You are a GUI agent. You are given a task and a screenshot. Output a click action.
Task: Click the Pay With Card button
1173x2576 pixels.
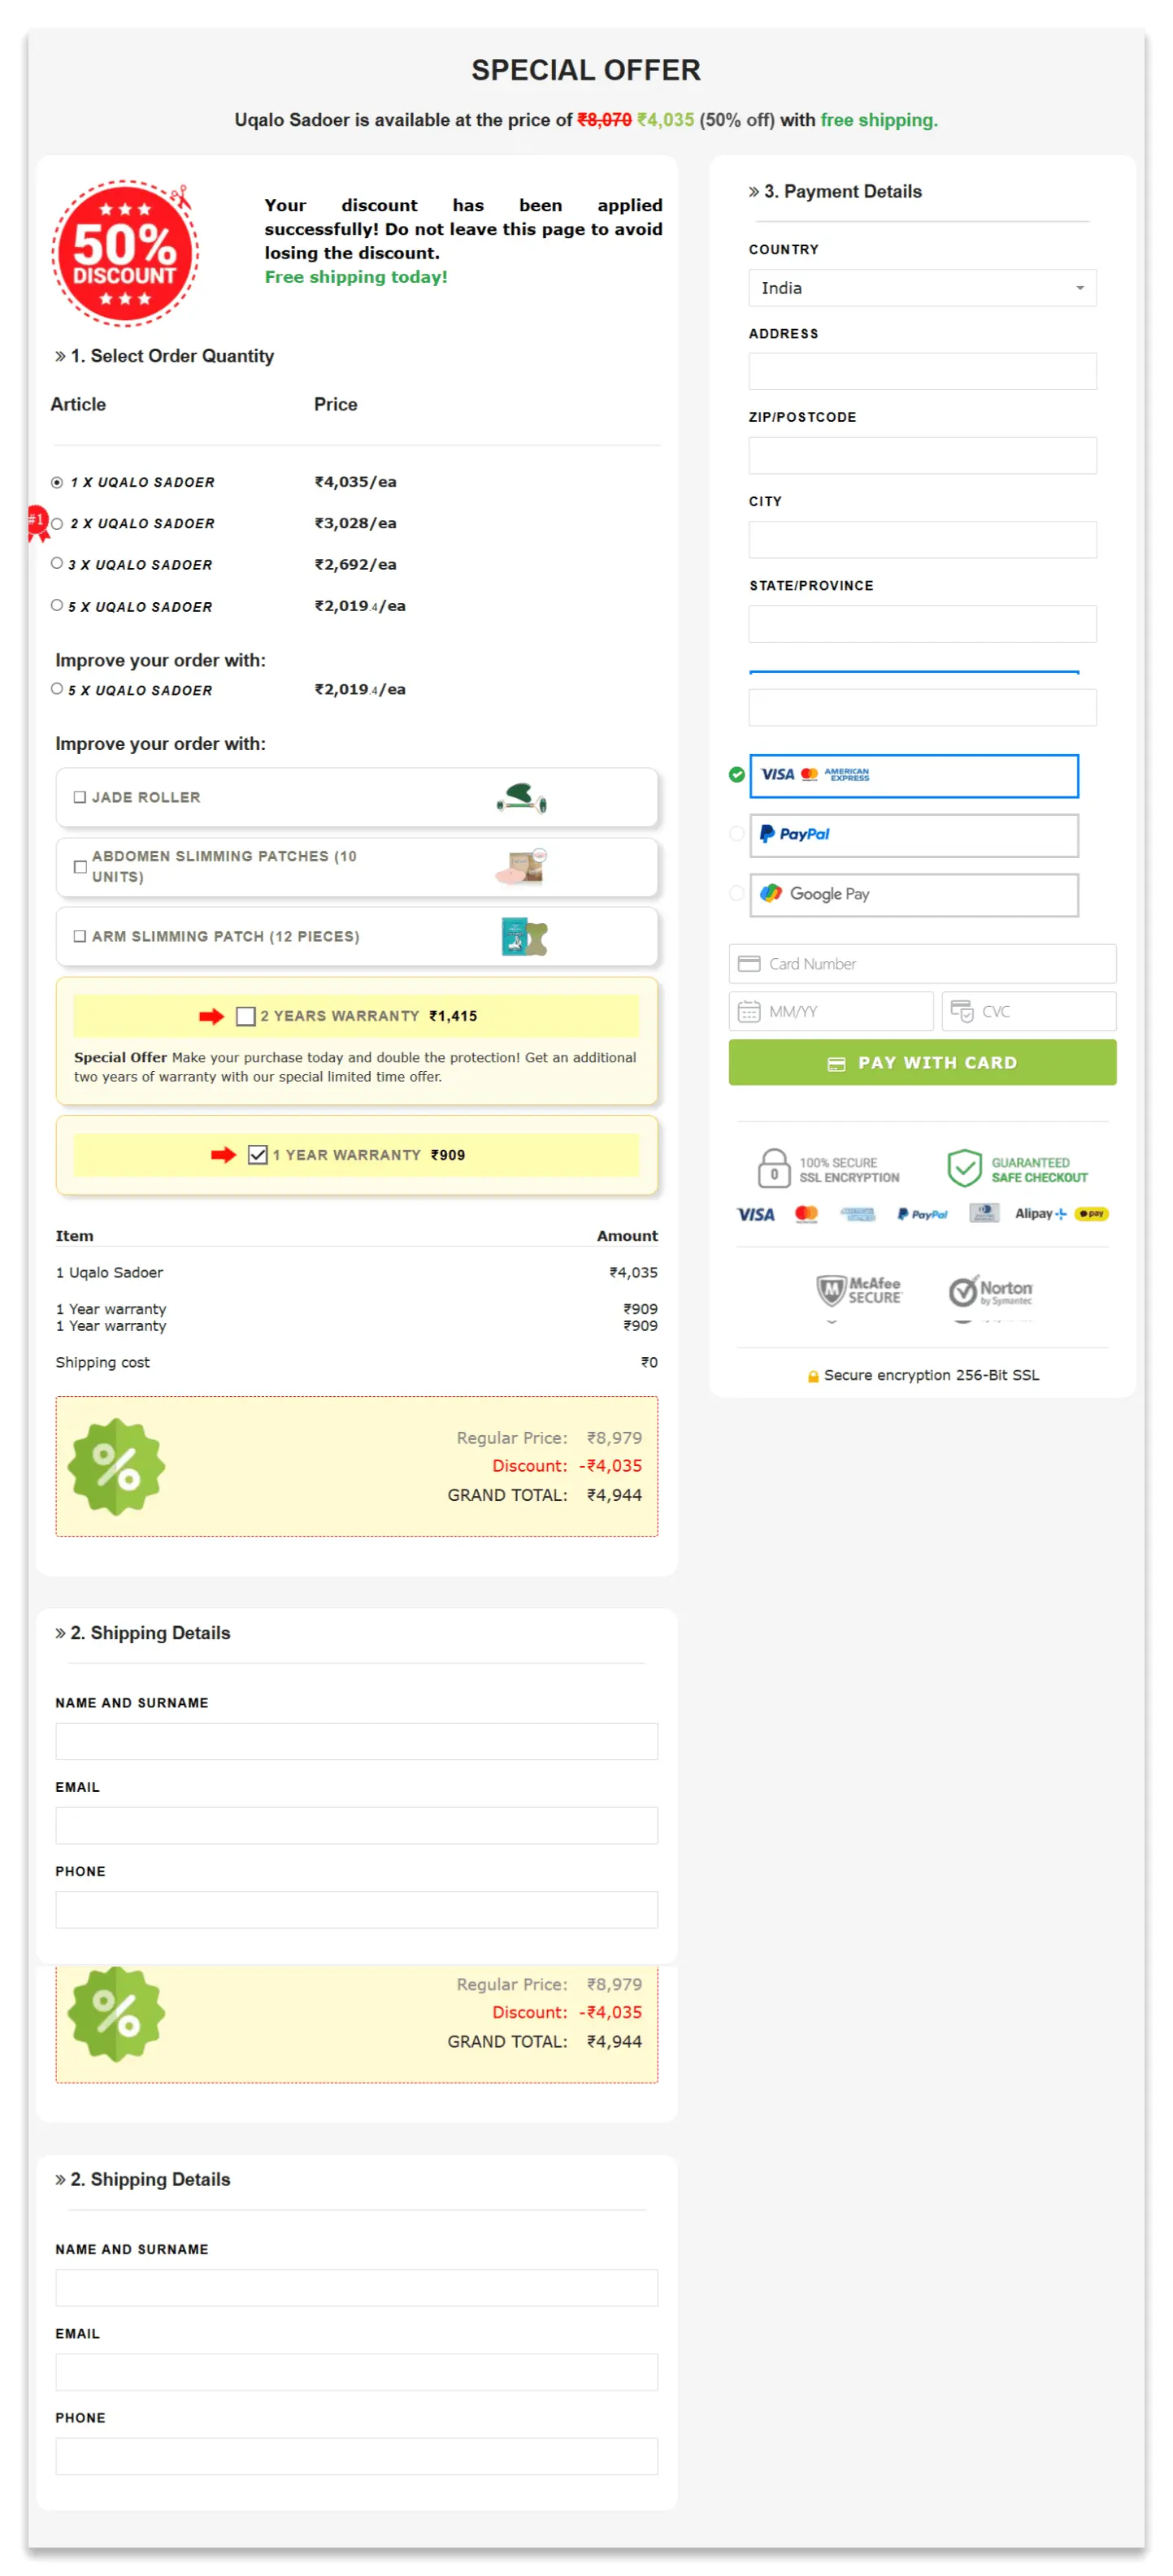[921, 1062]
